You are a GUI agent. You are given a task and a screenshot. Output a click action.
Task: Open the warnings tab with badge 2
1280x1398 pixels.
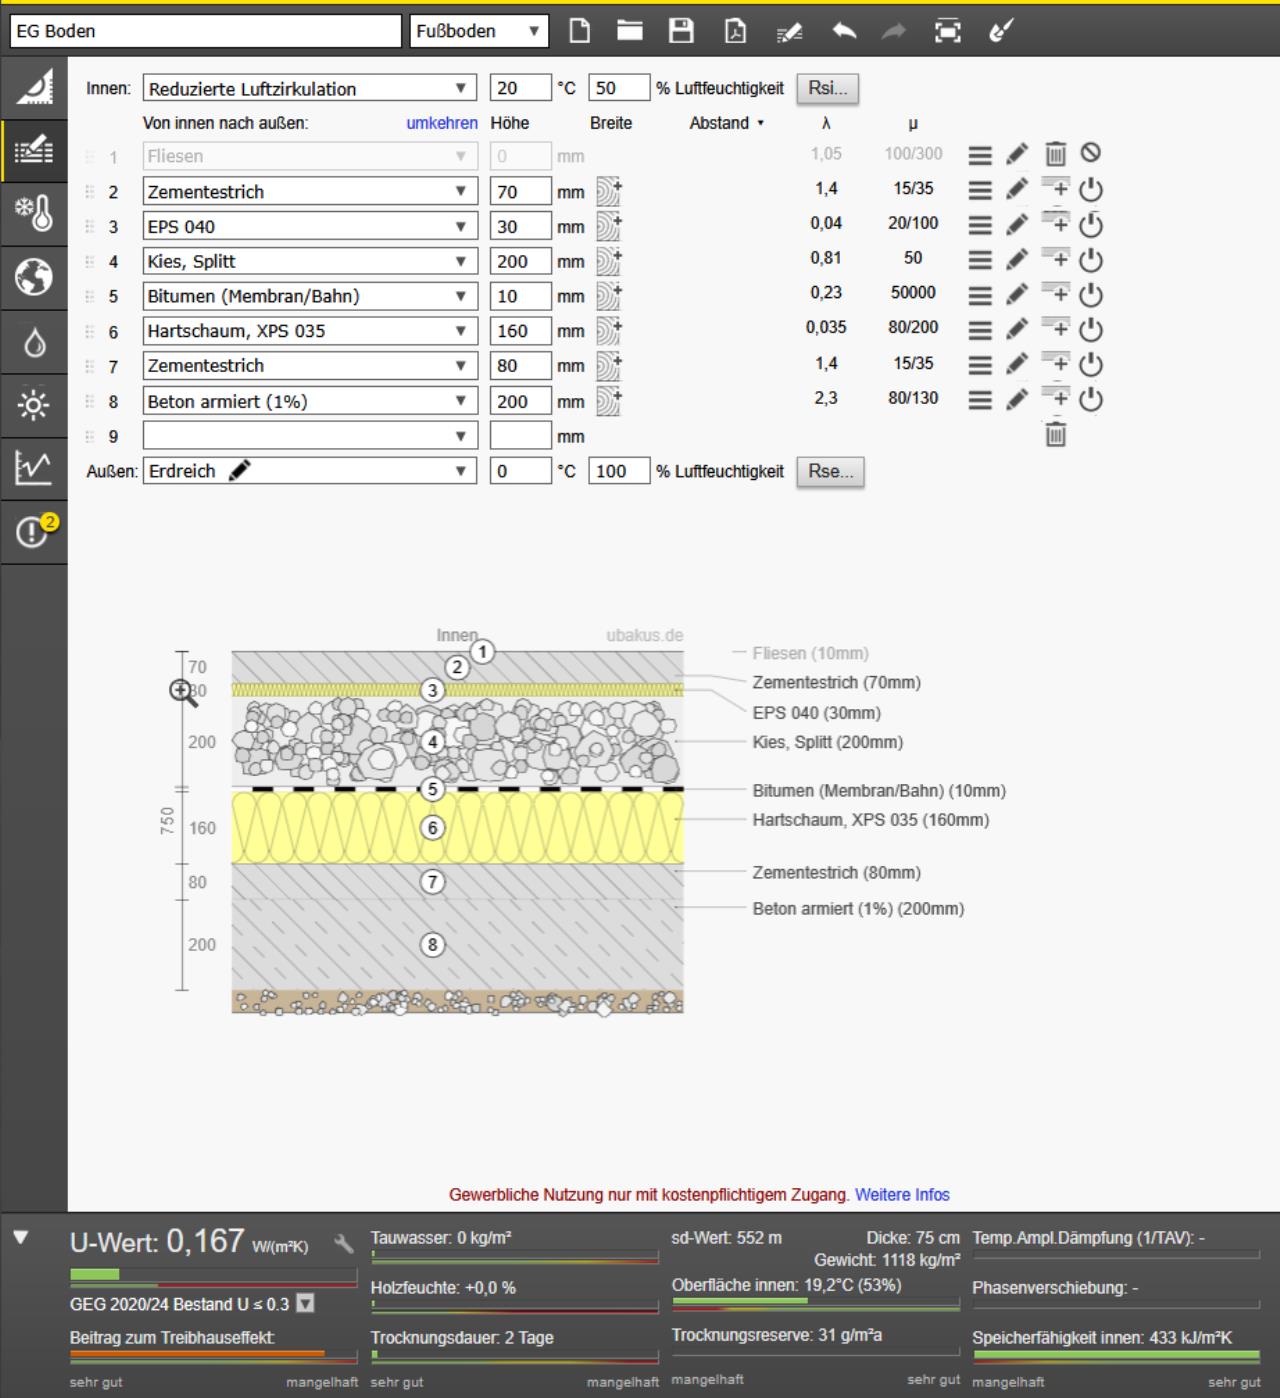pos(33,531)
